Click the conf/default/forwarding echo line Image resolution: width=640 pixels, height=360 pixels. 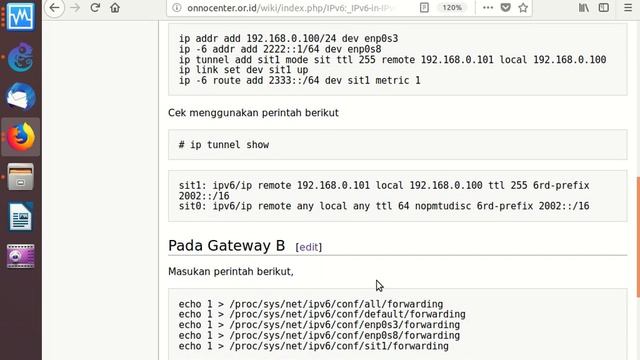click(322, 314)
